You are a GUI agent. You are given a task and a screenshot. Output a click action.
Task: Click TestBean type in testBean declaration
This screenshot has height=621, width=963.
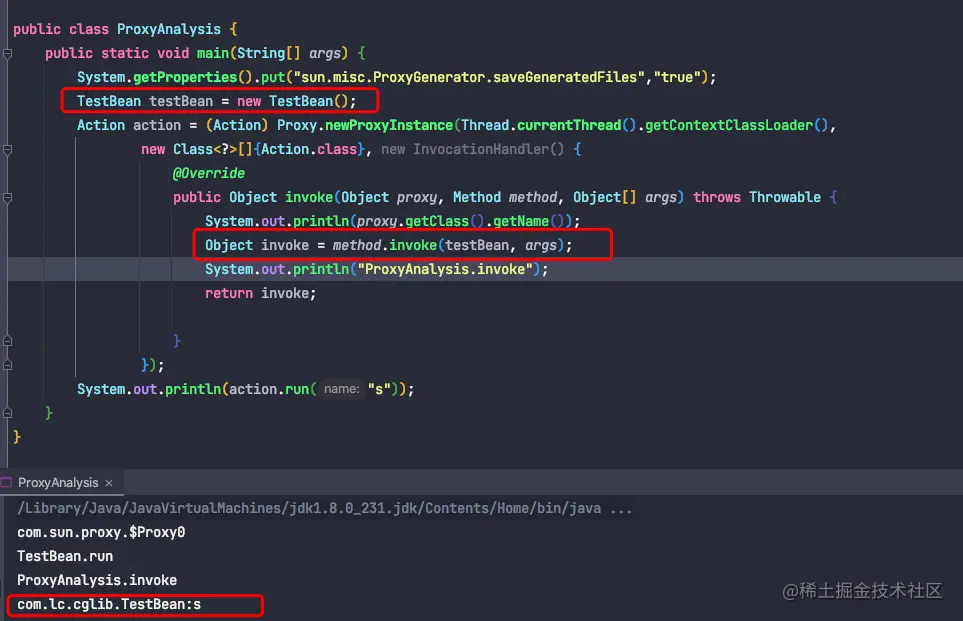[109, 101]
